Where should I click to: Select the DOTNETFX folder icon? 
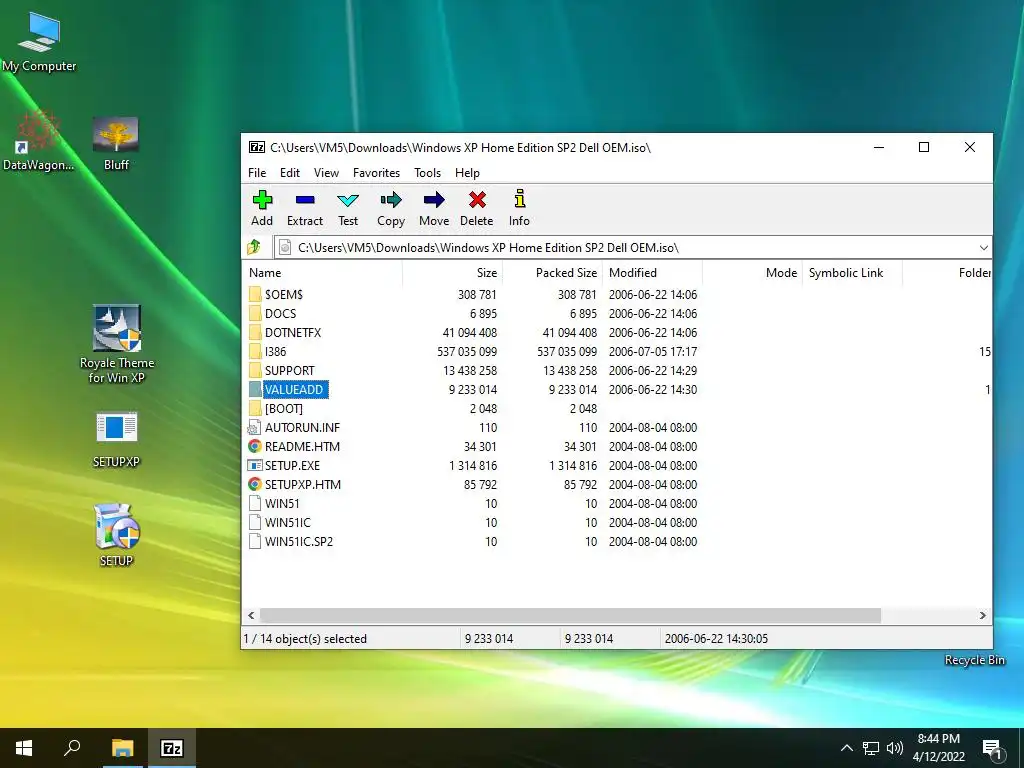click(x=255, y=332)
